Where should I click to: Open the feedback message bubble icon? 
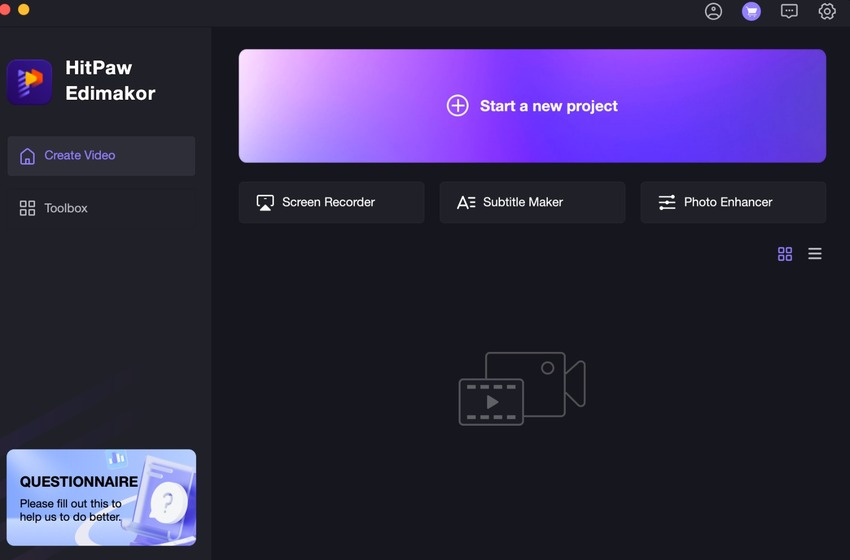tap(789, 11)
